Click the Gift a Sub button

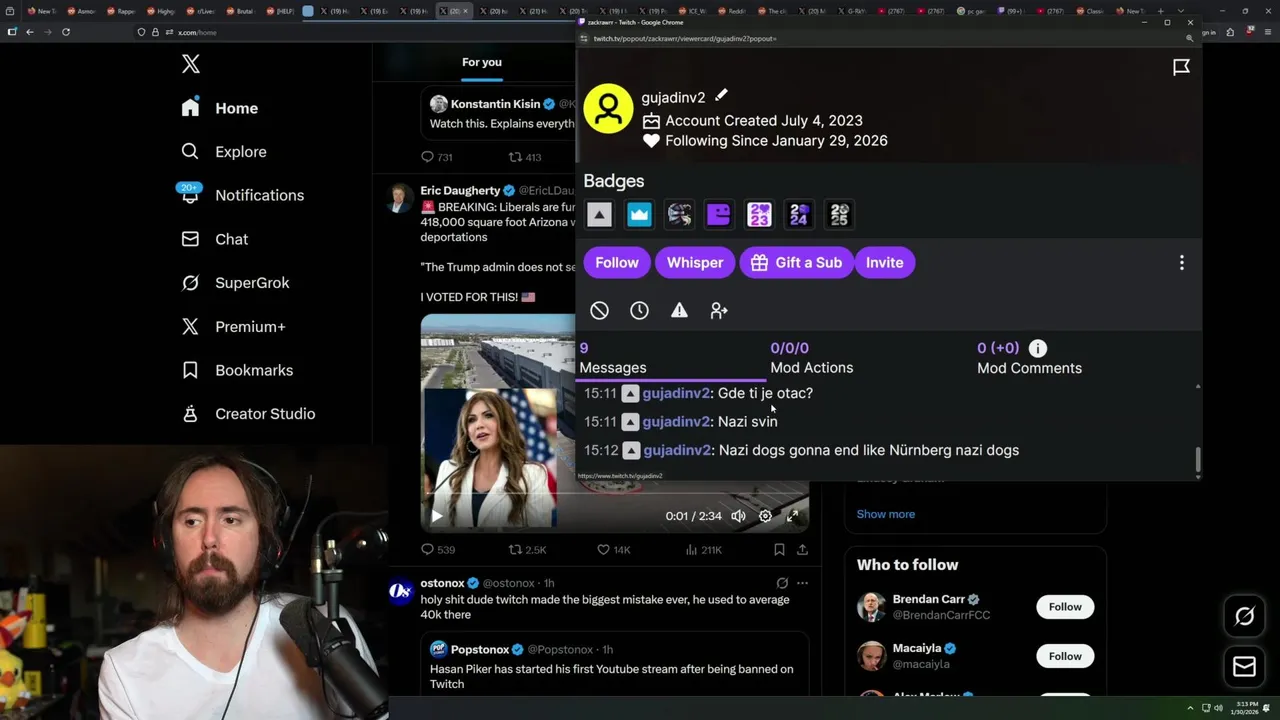[x=797, y=263]
